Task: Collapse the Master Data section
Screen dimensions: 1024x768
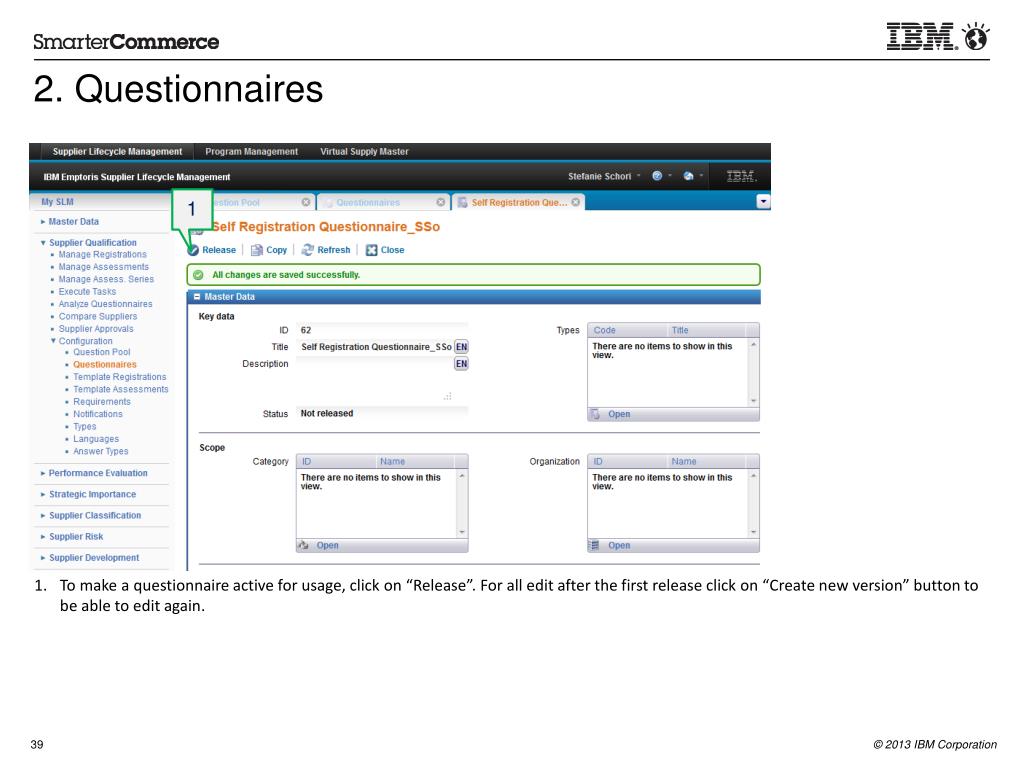Action: pos(197,296)
